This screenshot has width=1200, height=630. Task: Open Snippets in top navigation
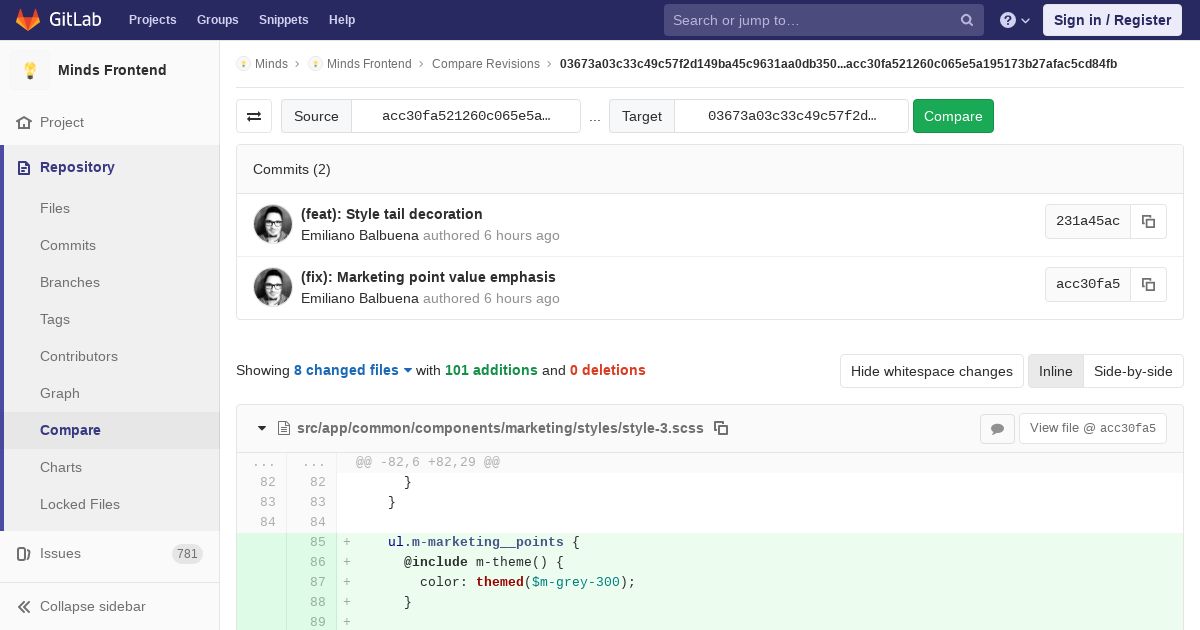(283, 20)
